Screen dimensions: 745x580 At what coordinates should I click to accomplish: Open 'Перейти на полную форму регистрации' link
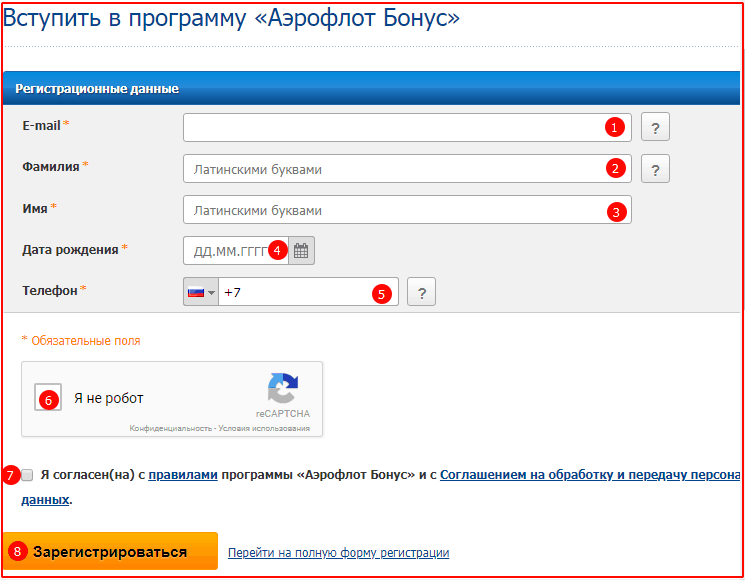tap(338, 553)
